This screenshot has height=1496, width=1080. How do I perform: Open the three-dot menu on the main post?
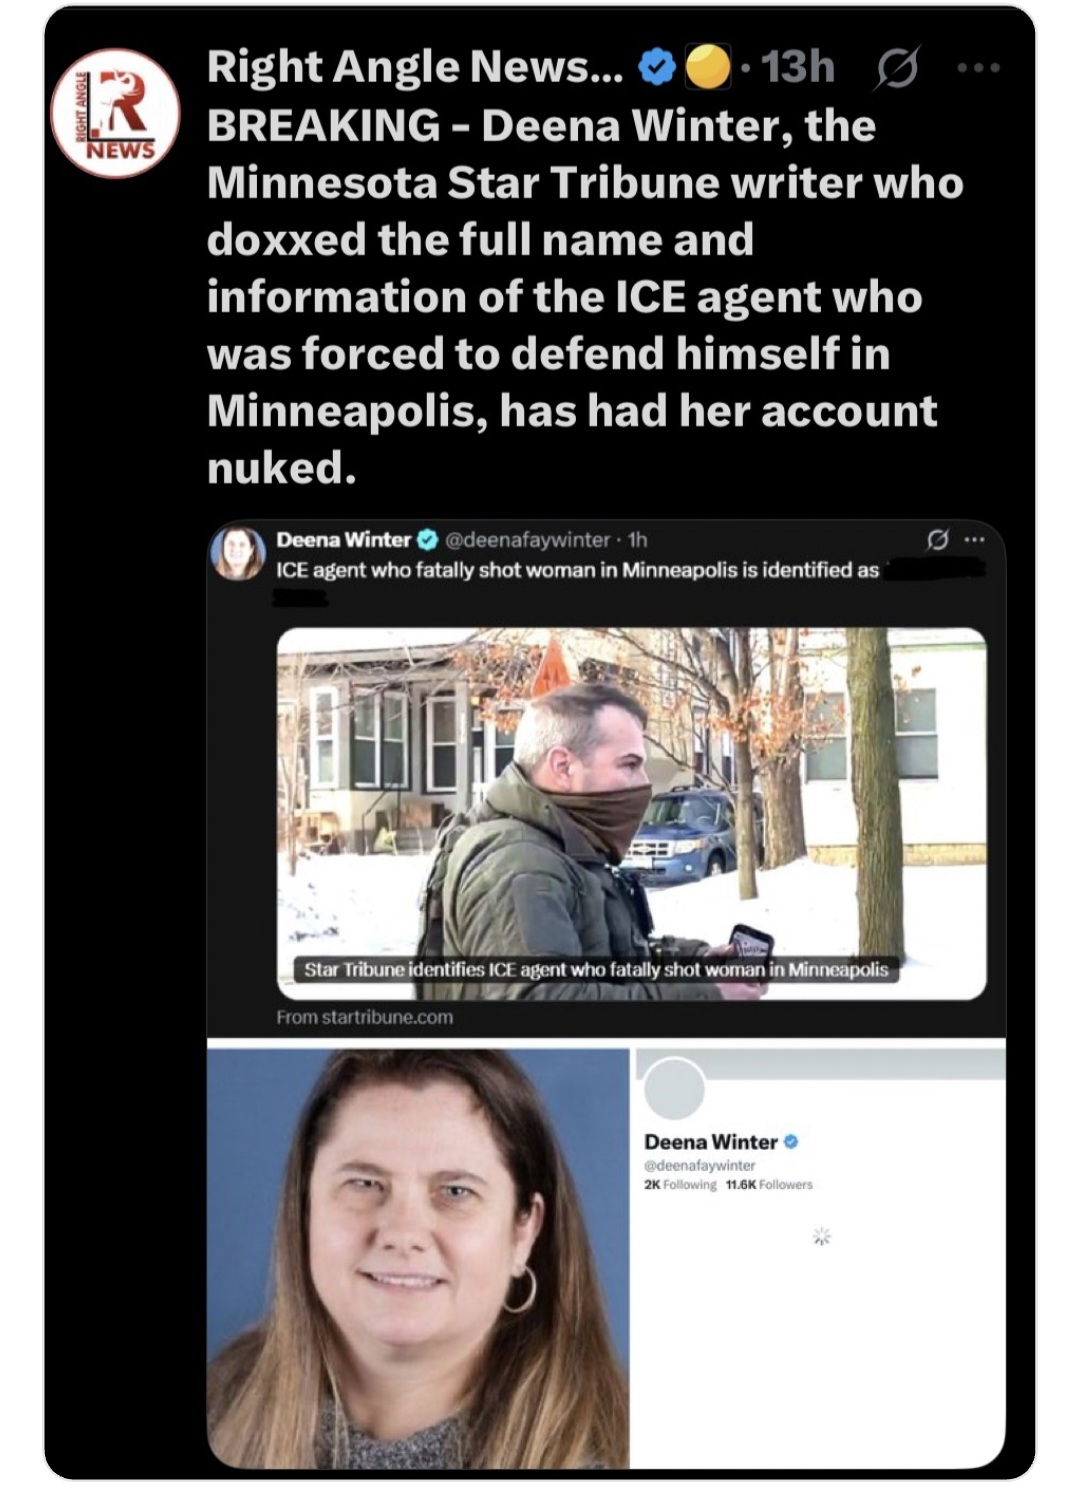click(x=978, y=68)
